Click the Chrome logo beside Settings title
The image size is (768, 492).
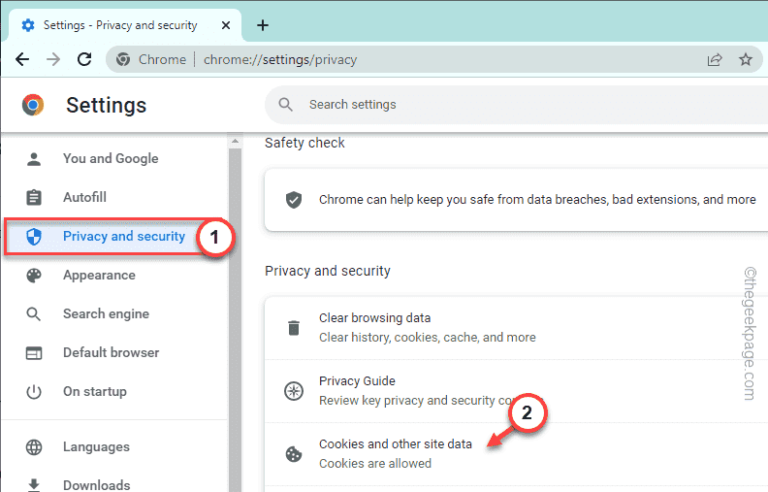coord(33,105)
